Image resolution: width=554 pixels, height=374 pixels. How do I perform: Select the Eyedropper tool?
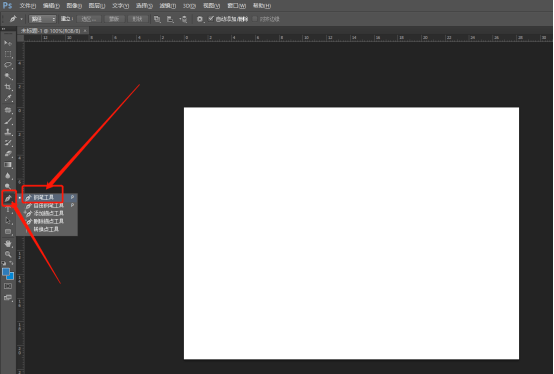(8, 99)
